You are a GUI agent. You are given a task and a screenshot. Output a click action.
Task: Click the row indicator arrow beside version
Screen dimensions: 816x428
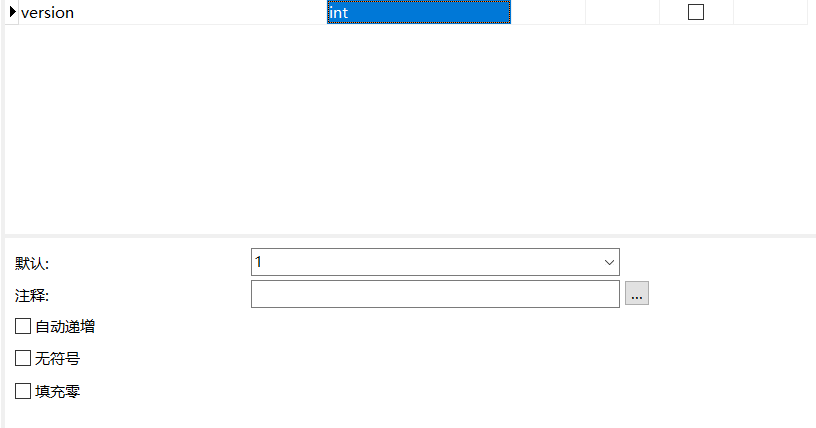(12, 11)
